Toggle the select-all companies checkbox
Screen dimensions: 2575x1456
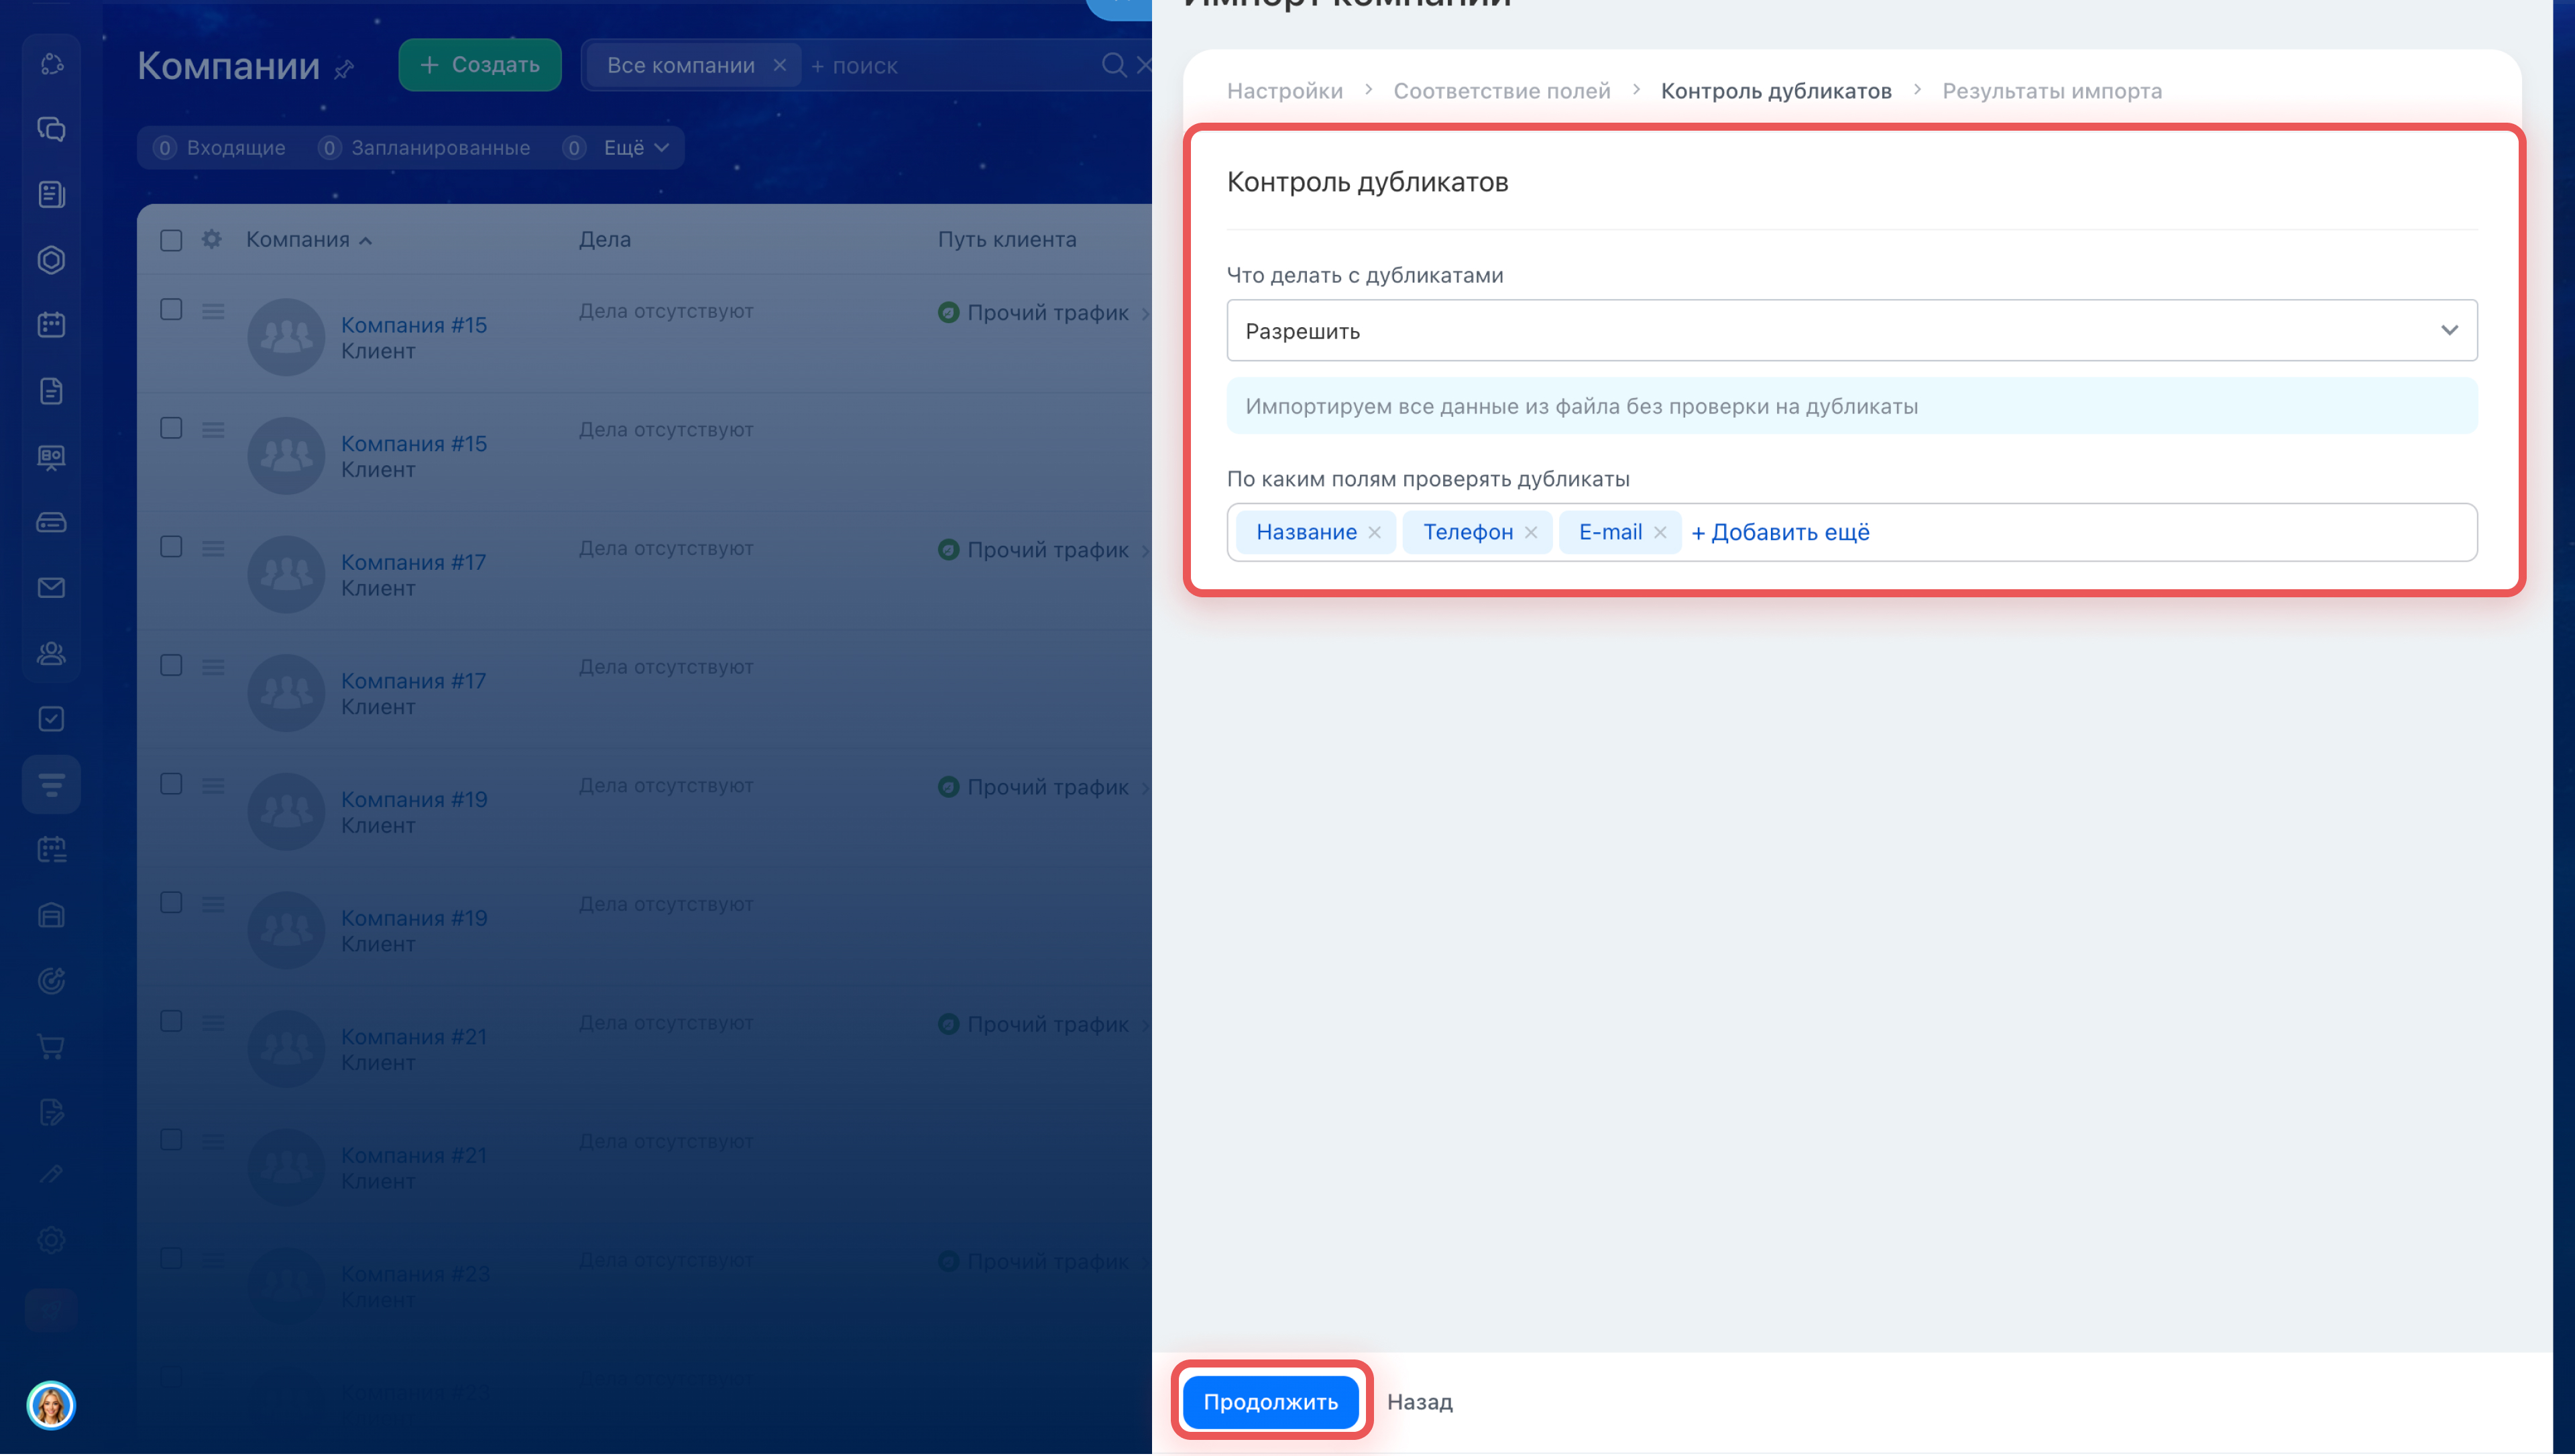(171, 240)
